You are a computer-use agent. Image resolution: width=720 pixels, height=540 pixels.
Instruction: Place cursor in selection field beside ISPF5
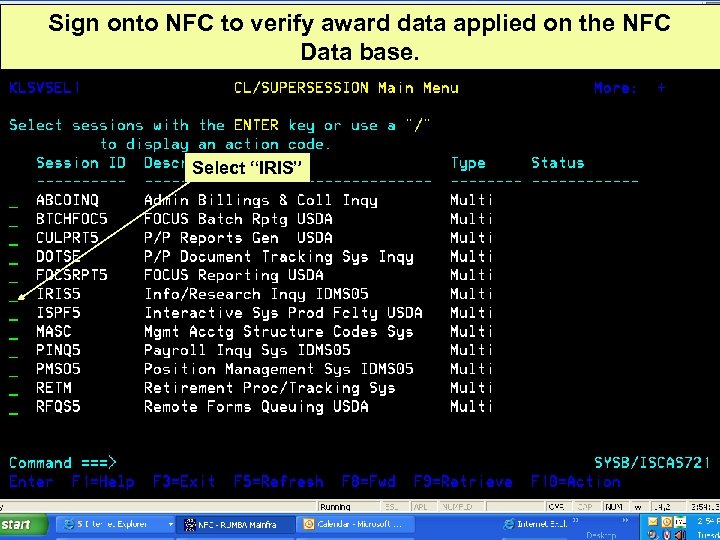click(x=13, y=319)
